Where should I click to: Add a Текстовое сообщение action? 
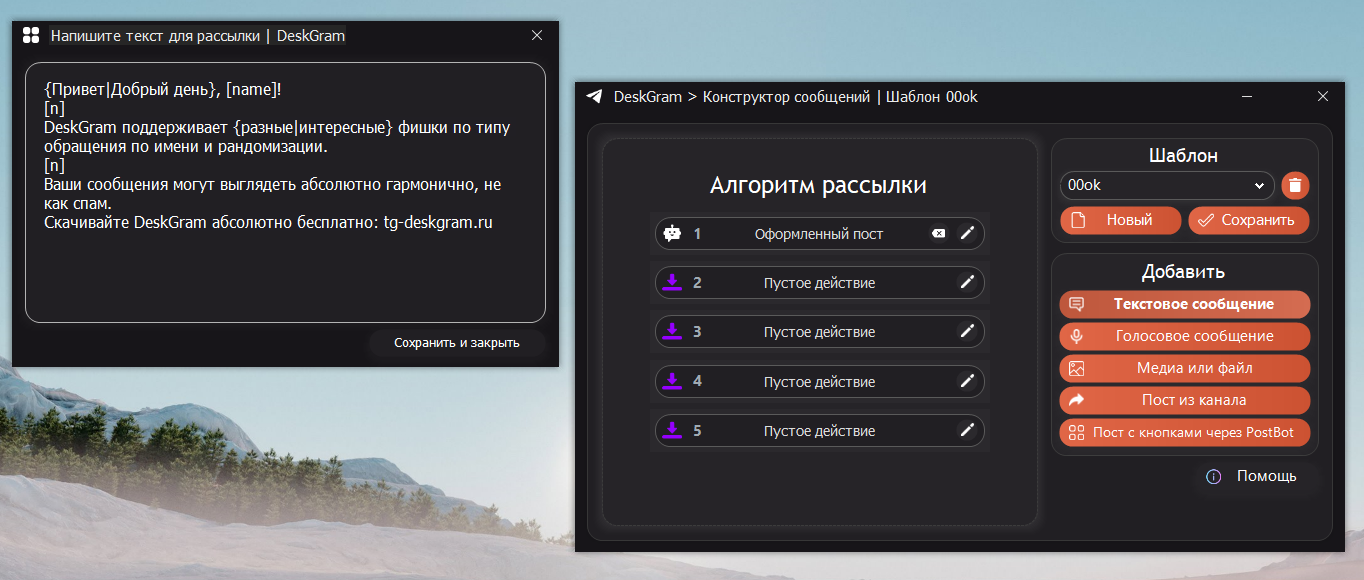(1184, 304)
